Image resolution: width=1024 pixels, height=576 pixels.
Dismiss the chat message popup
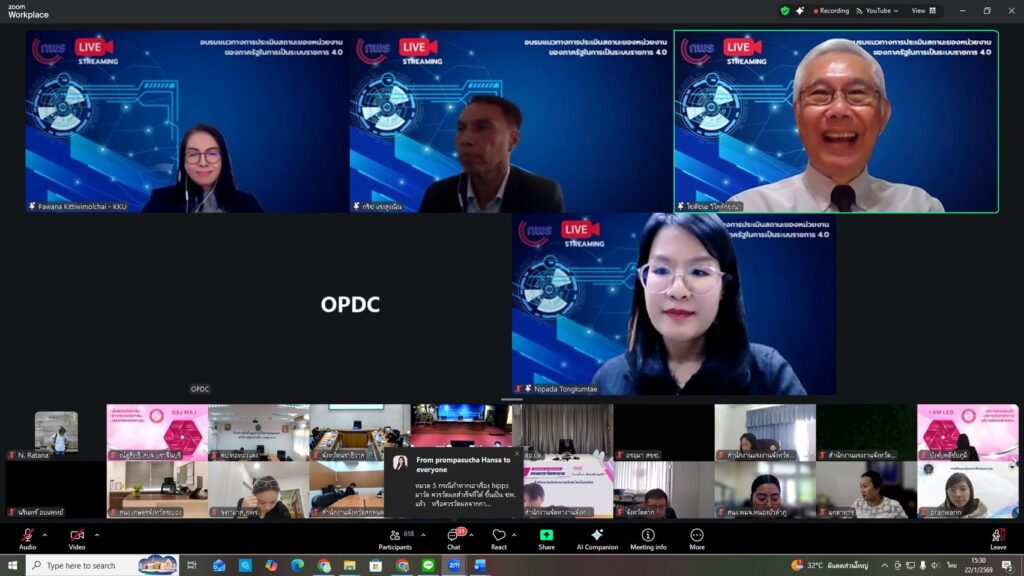click(x=517, y=454)
